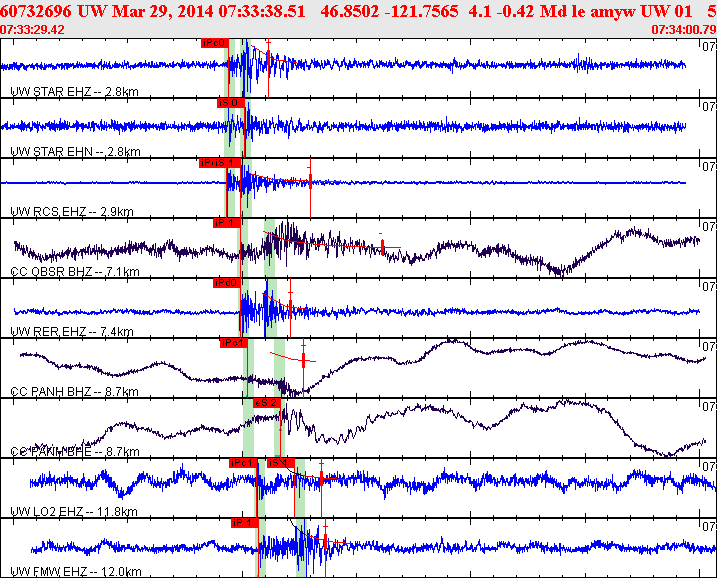Click the coda duration marker on STAR EHZ trace

pos(268,56)
